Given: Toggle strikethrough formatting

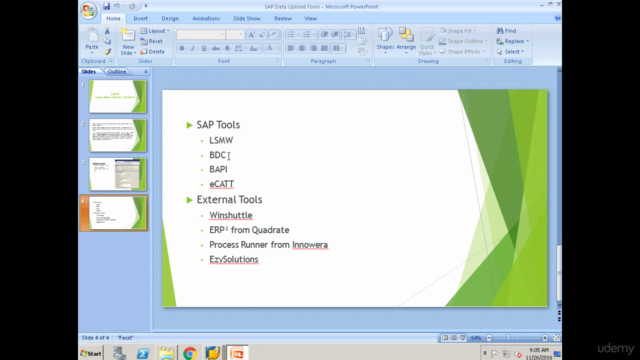Looking at the screenshot, I should coord(216,48).
